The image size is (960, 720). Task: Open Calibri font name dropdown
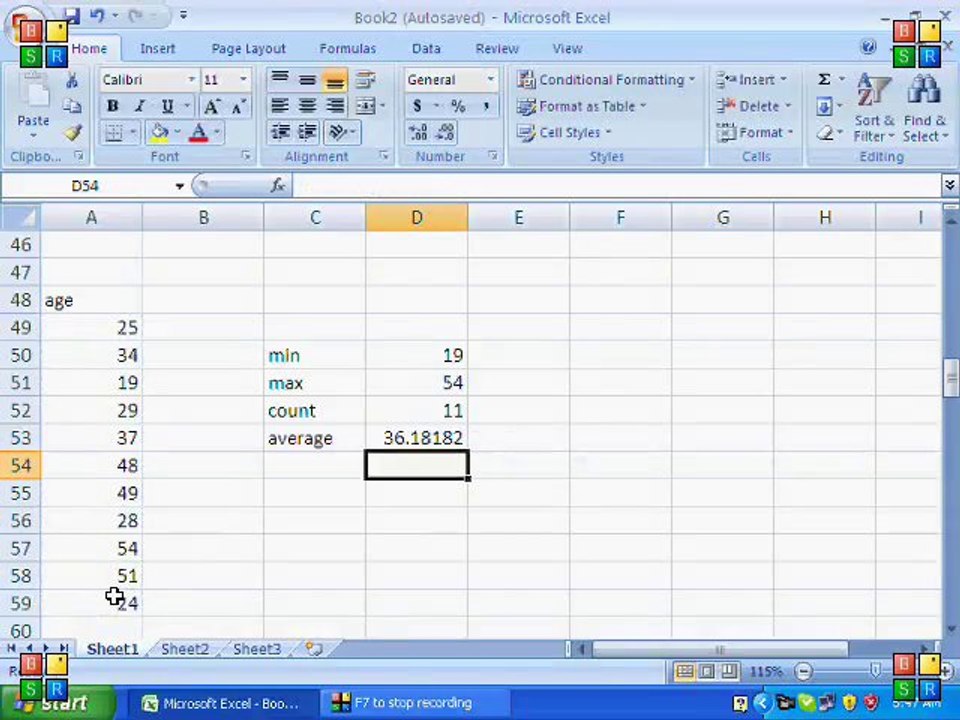[191, 80]
